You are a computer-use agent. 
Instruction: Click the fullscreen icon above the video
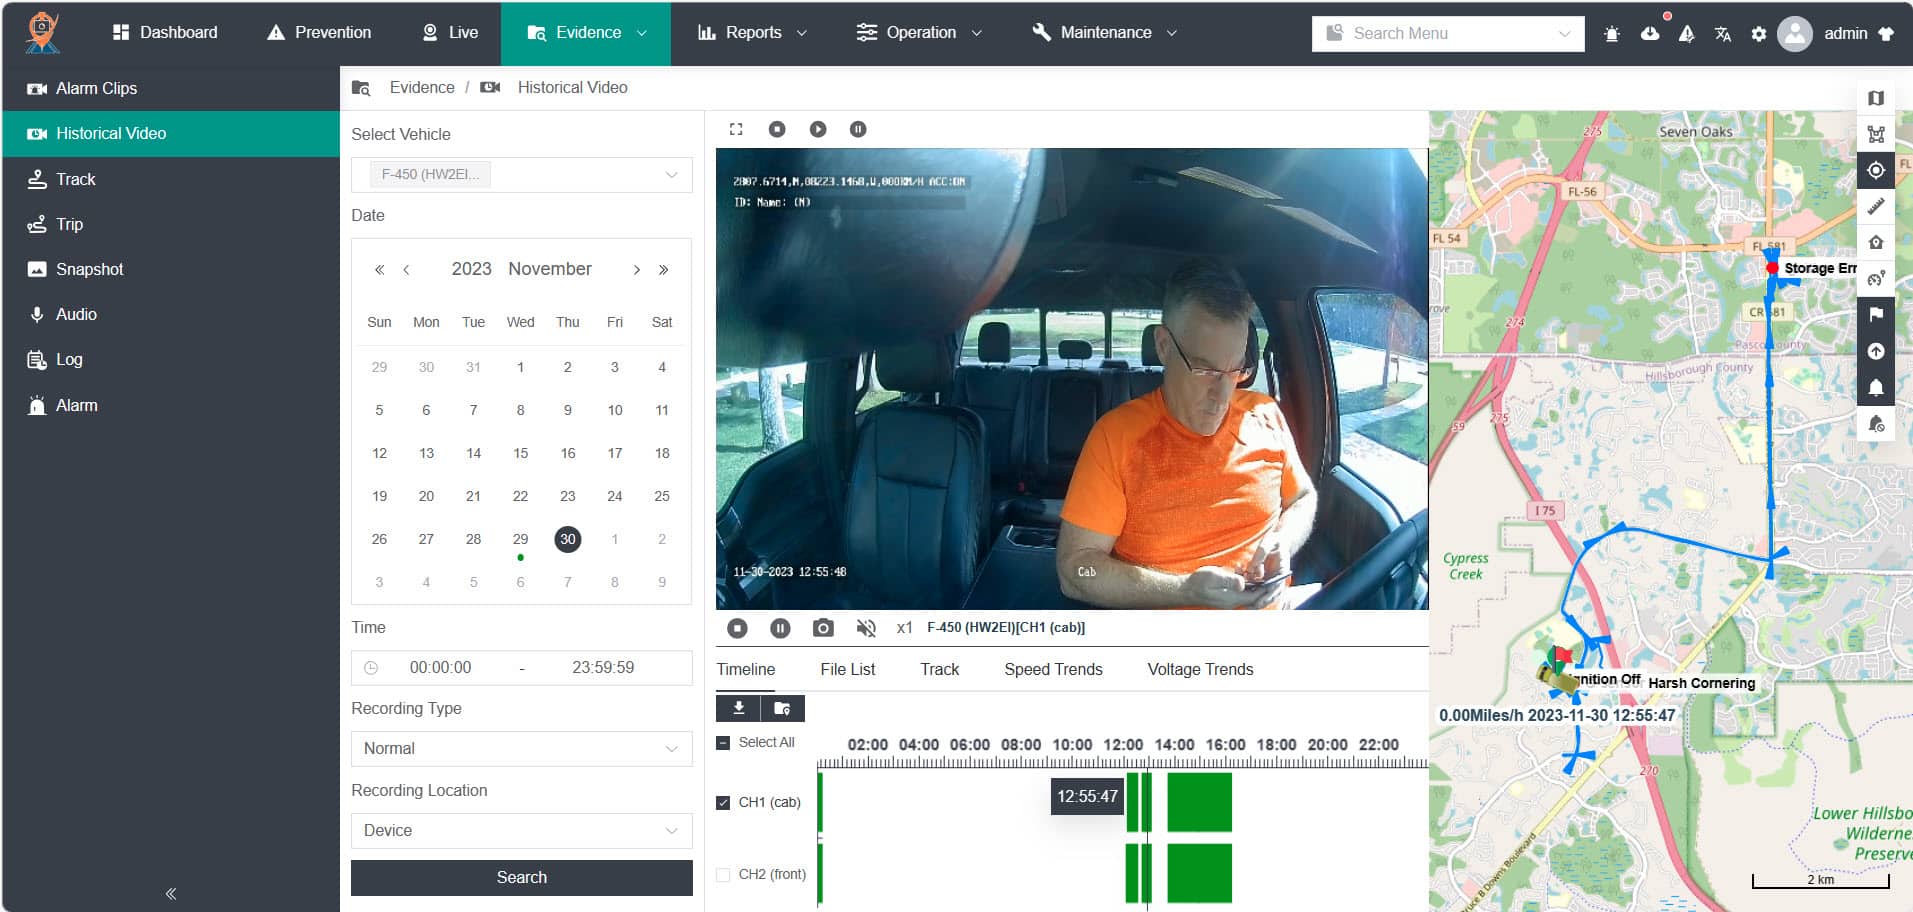[x=736, y=129]
